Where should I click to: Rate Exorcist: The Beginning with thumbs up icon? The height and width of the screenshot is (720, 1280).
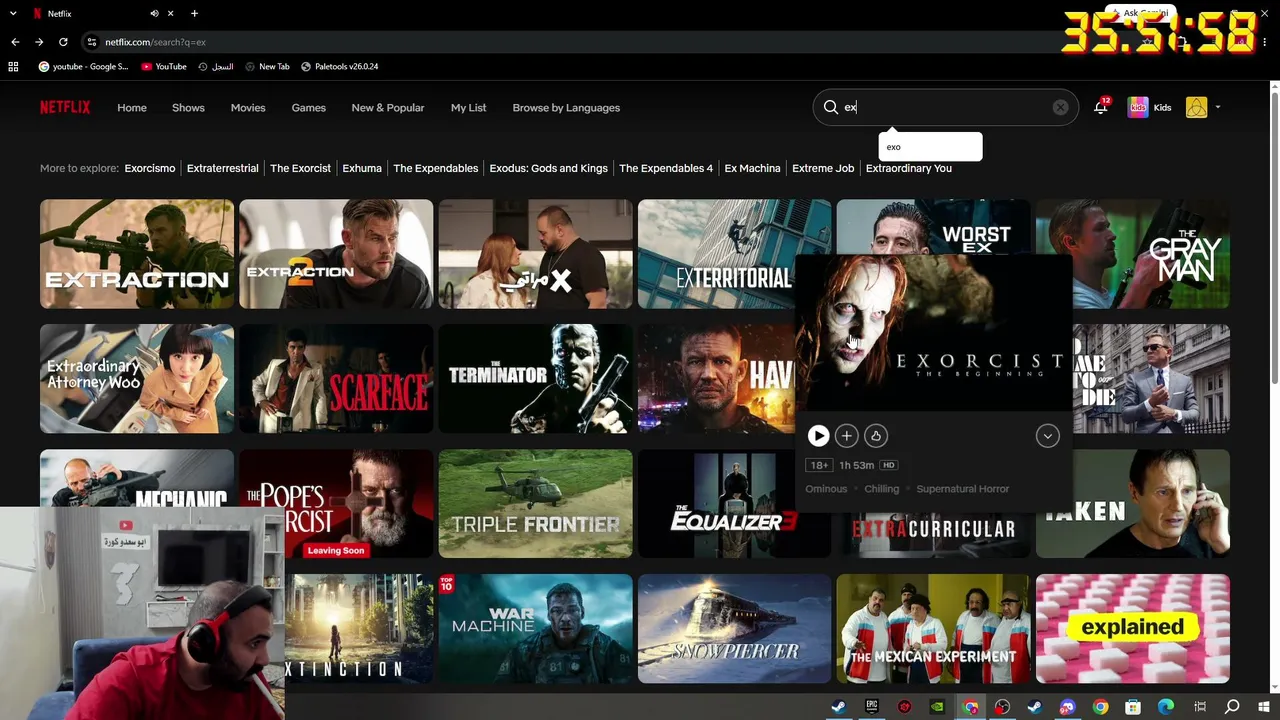(x=876, y=435)
